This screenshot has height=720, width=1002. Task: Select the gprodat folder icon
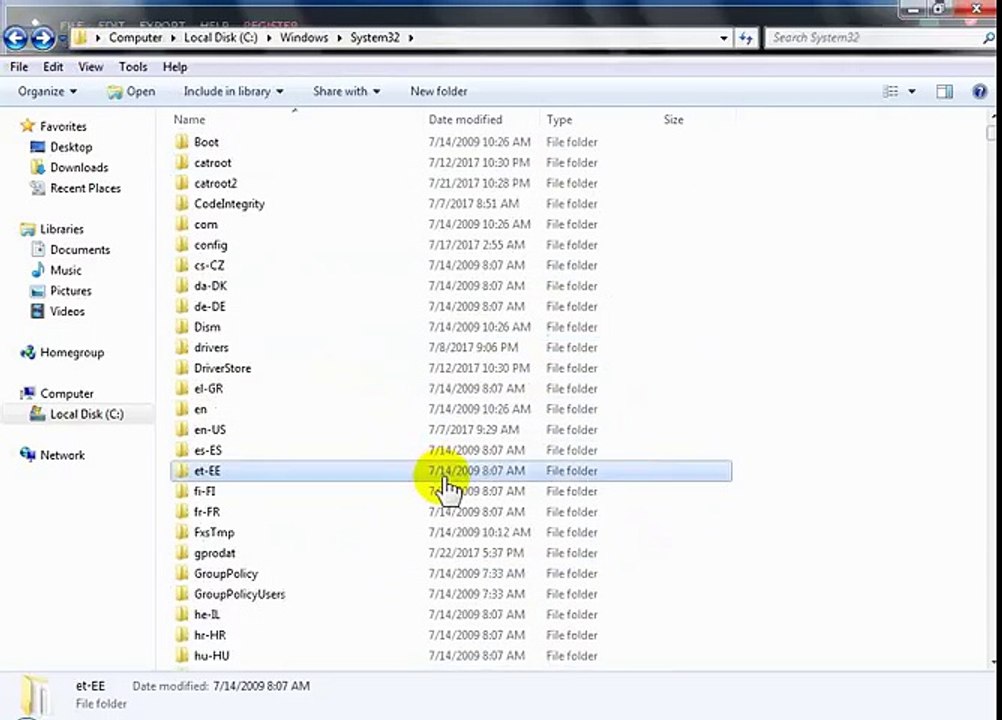(x=182, y=553)
